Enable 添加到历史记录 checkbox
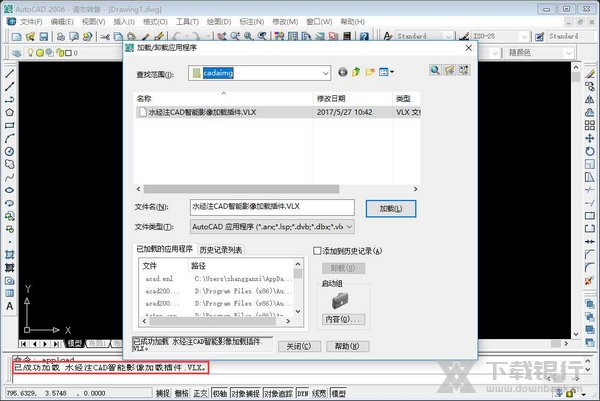The height and width of the screenshot is (401, 600). pos(317,251)
